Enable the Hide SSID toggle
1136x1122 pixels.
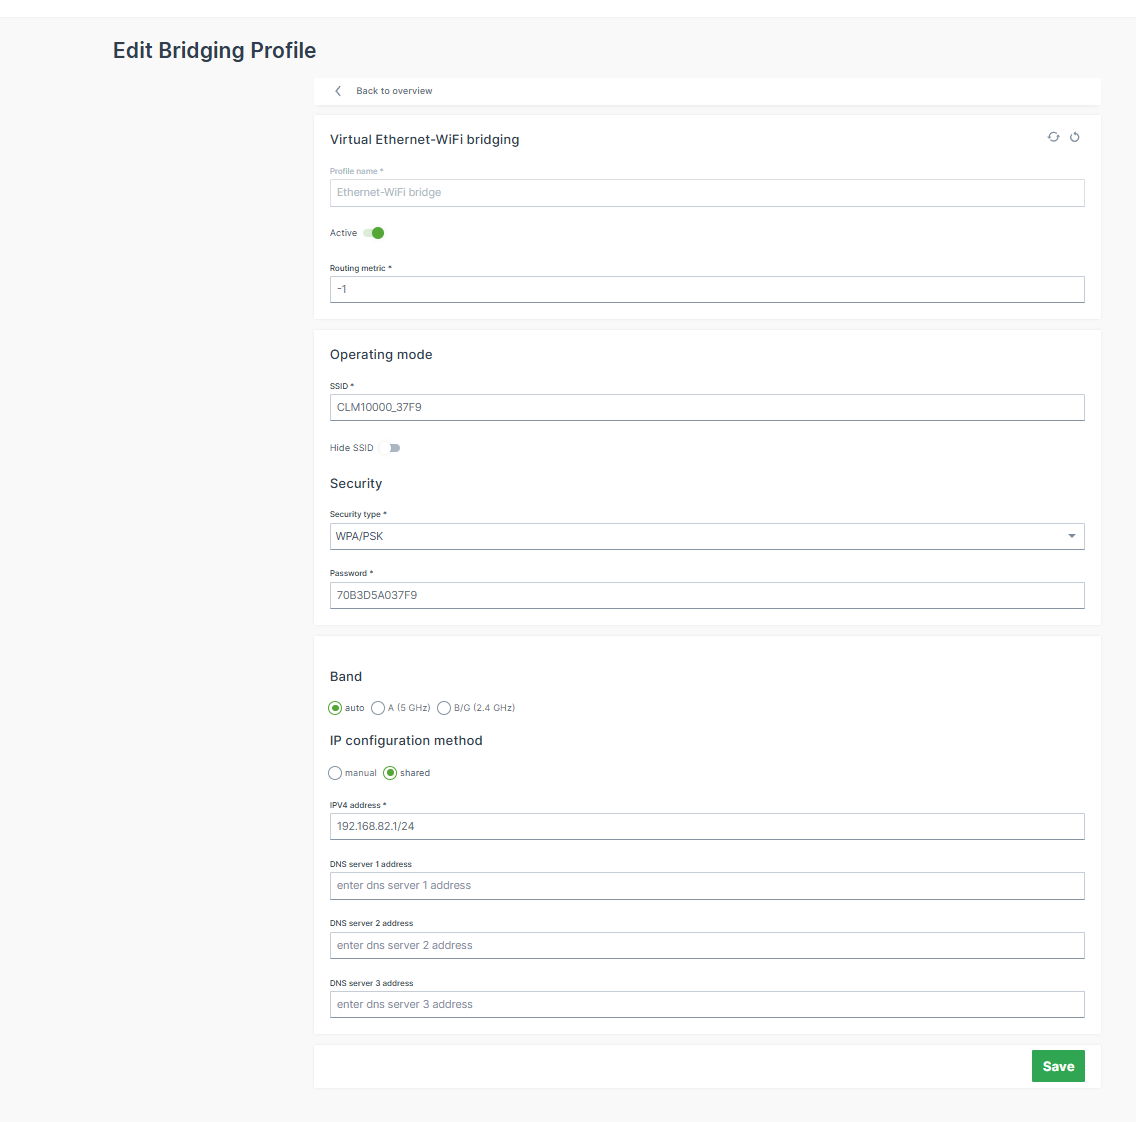[390, 447]
